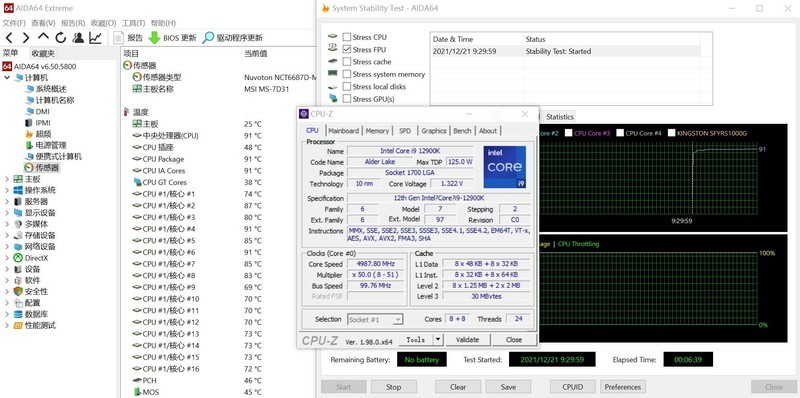Click the Validate button in CPU-Z
The height and width of the screenshot is (398, 800).
point(467,339)
